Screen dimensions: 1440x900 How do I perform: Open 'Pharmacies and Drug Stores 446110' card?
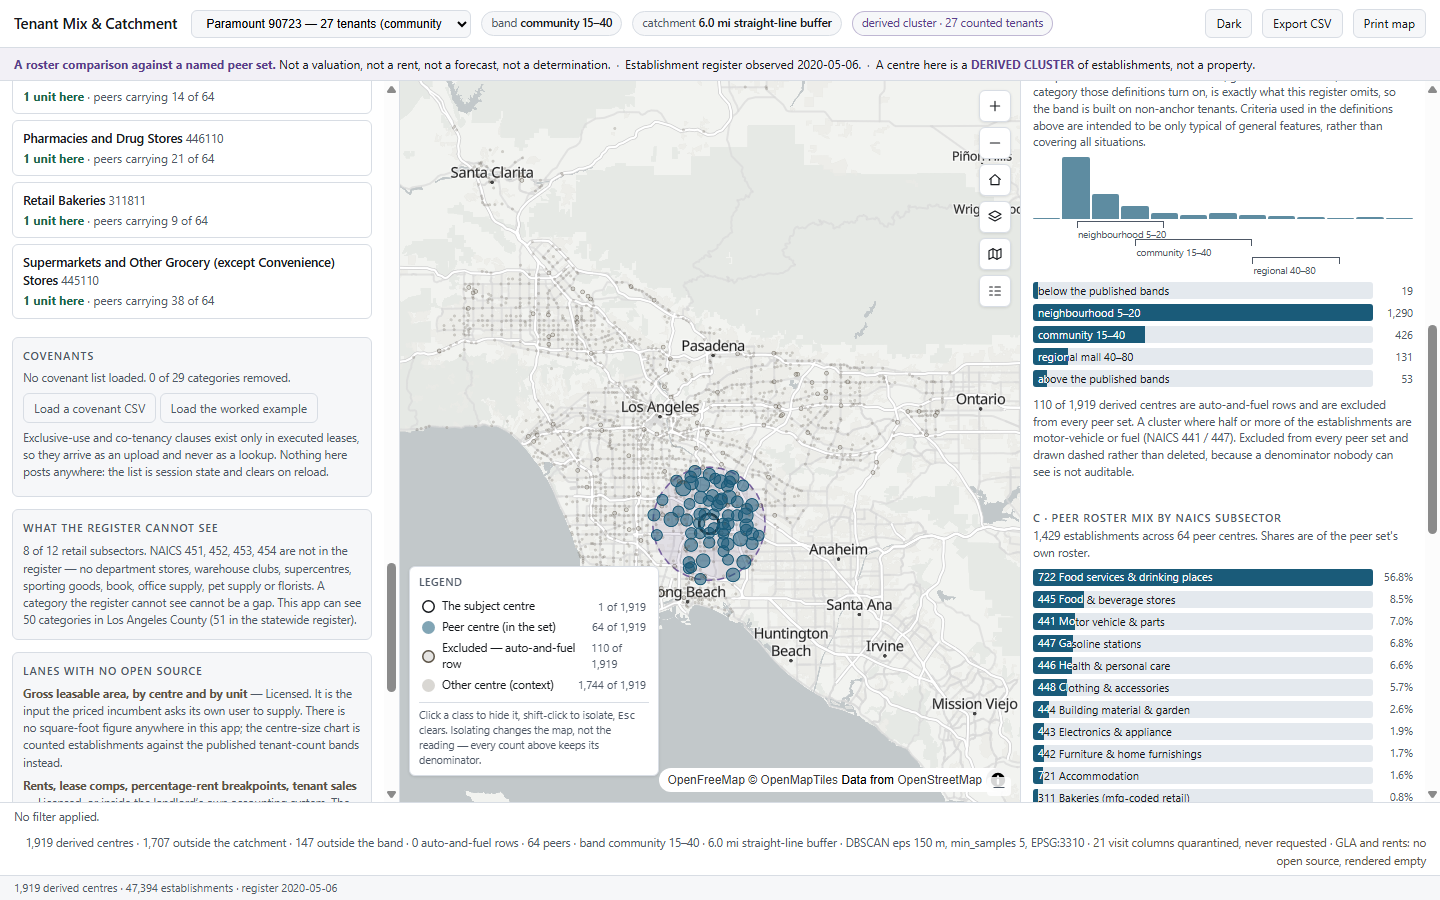[x=192, y=148]
